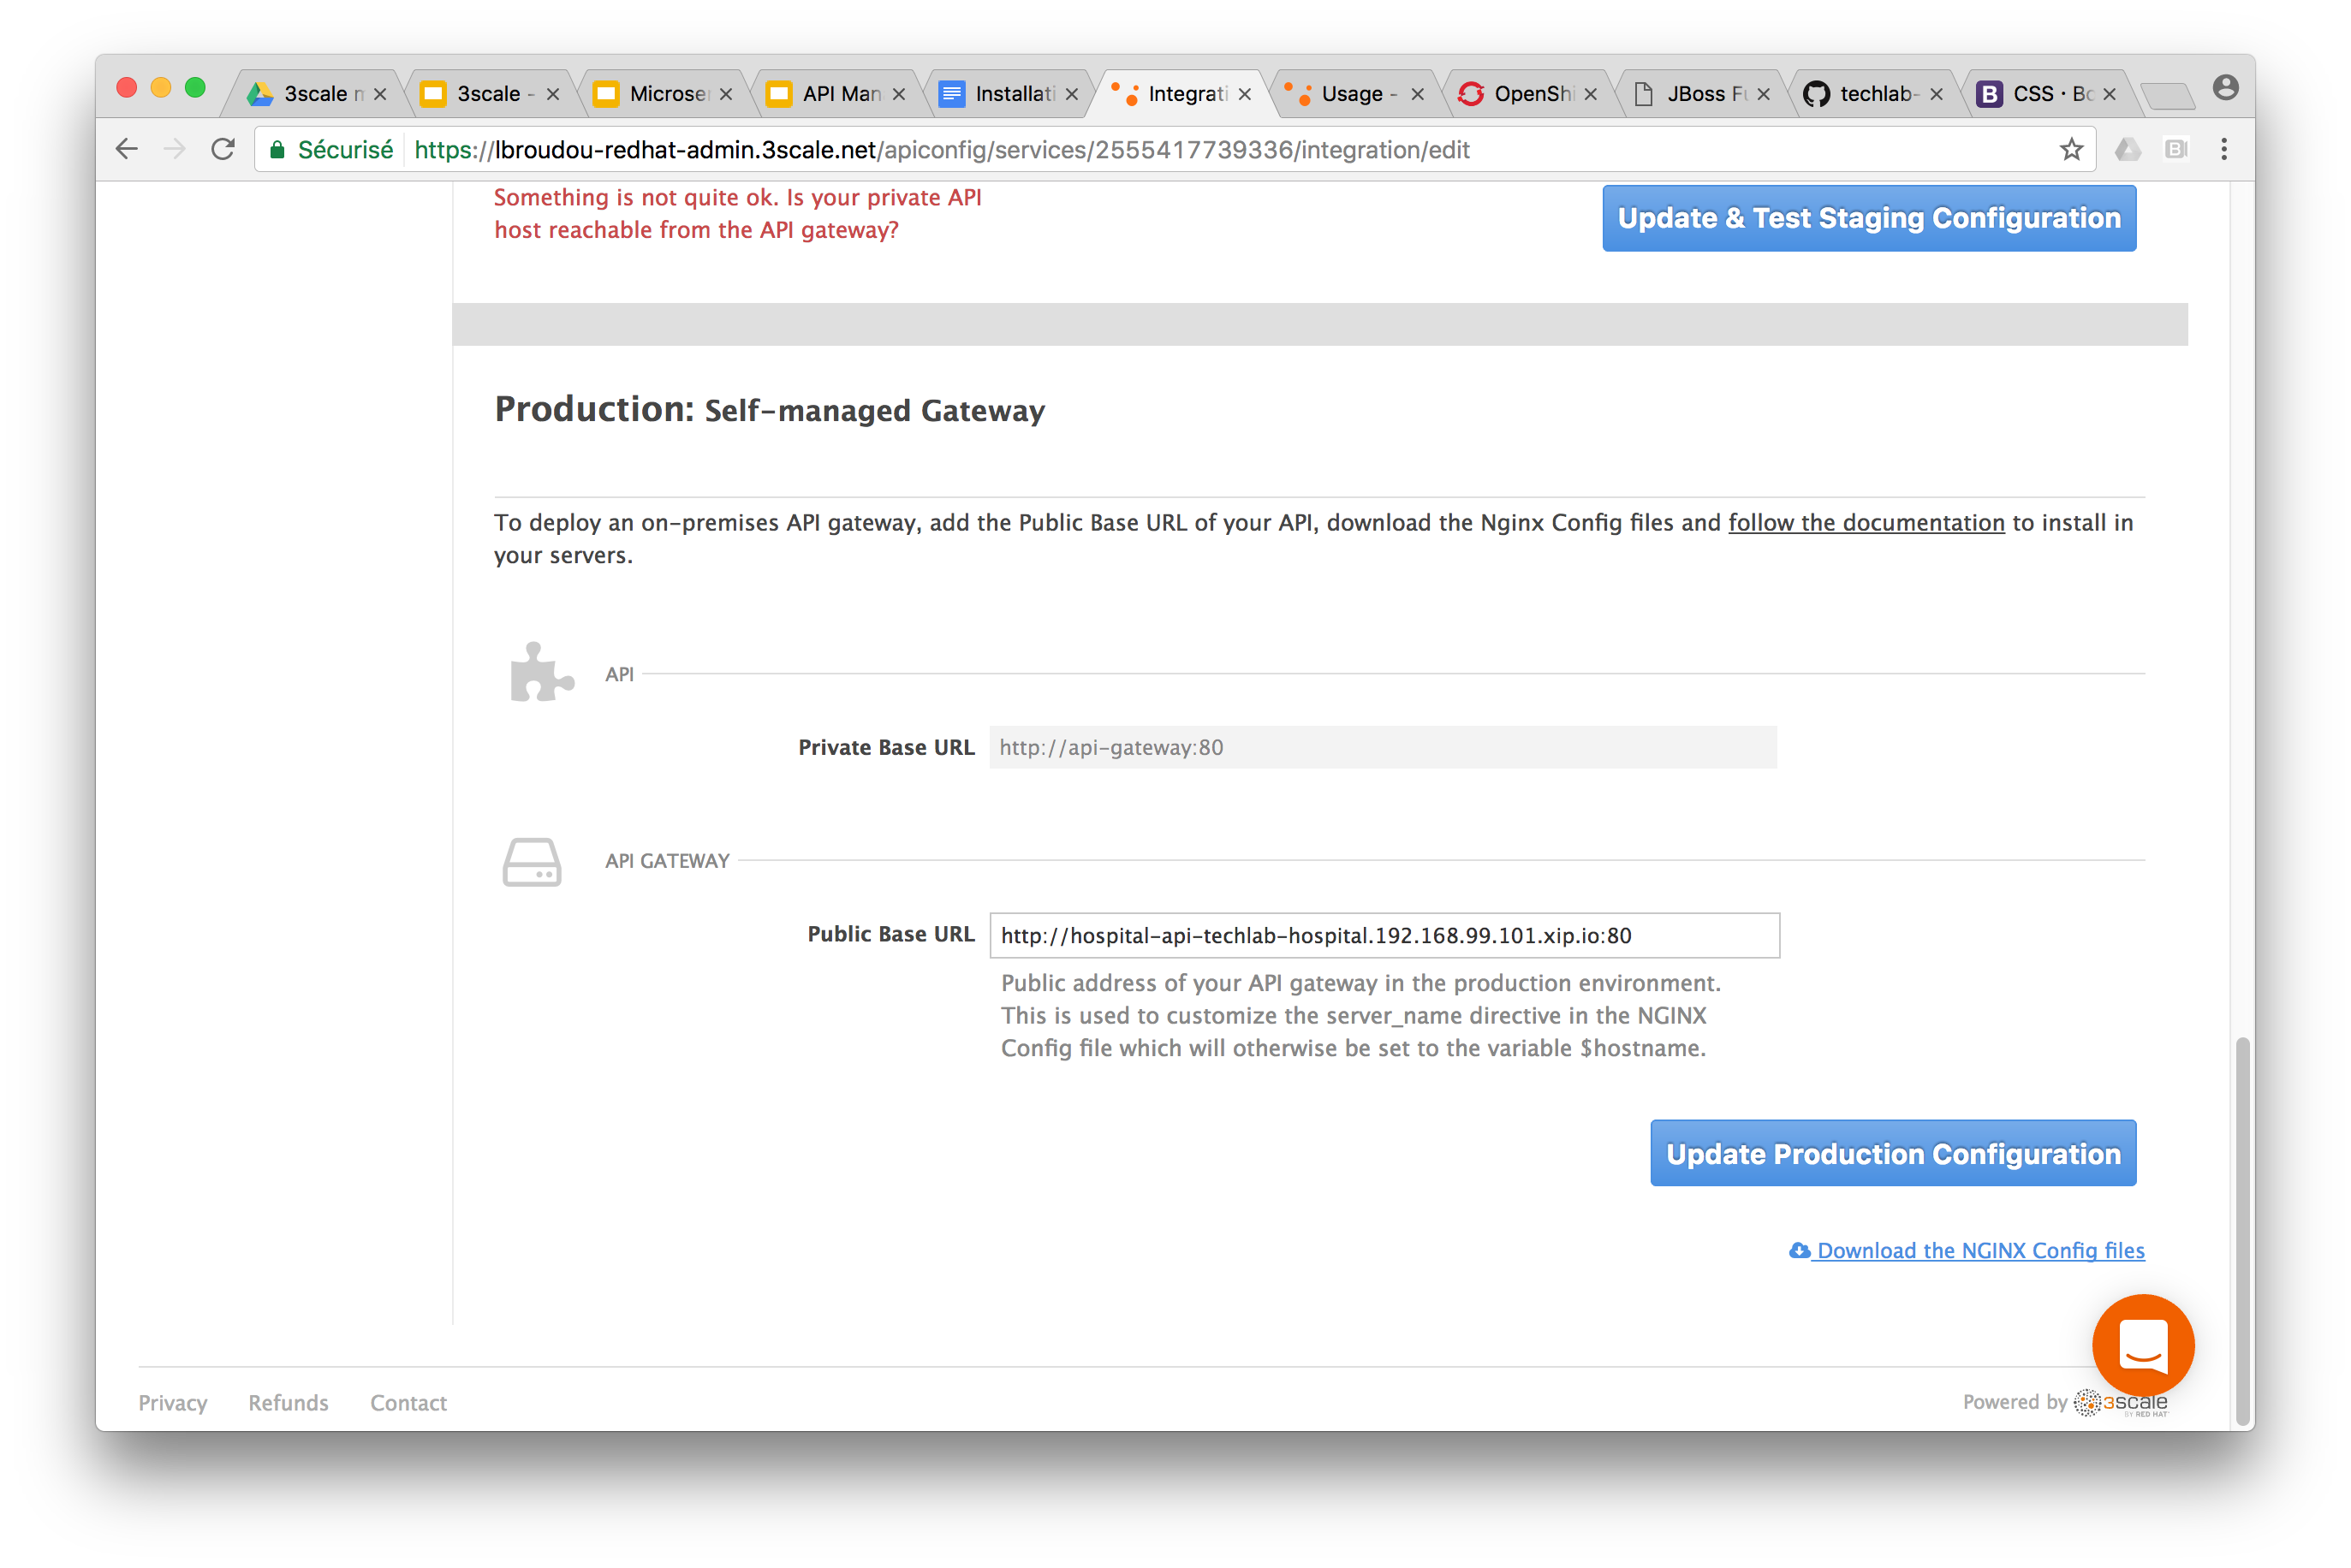Image resolution: width=2351 pixels, height=1568 pixels.
Task: Click Download the NGINX Config files
Action: (x=1973, y=1250)
